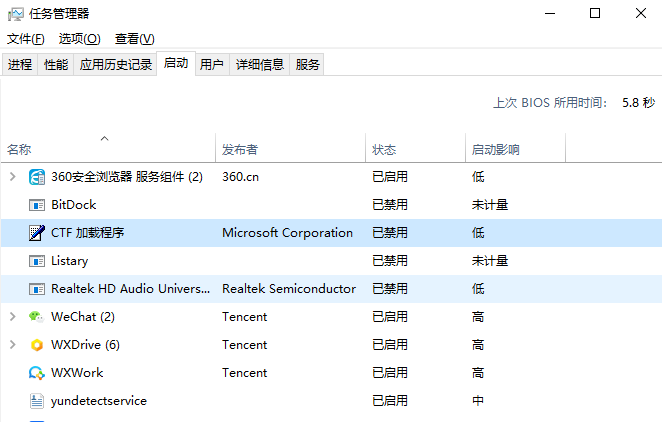Image resolution: width=662 pixels, height=422 pixels.
Task: Click the 360安全浏览器 app icon
Action: 37,177
